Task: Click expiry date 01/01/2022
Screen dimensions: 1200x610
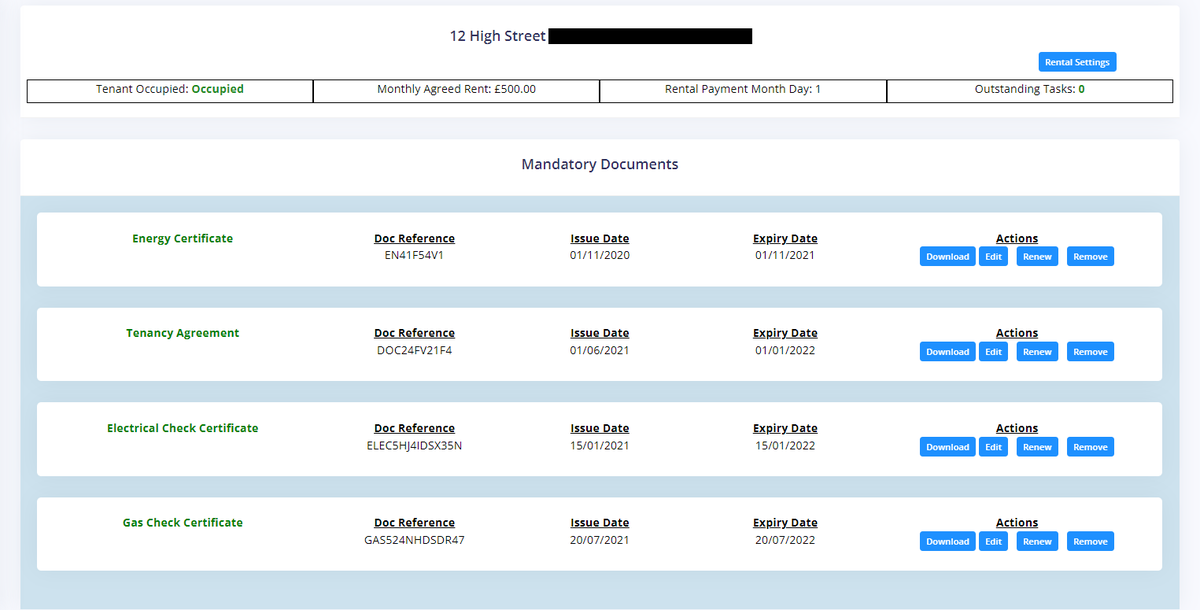Action: 785,351
